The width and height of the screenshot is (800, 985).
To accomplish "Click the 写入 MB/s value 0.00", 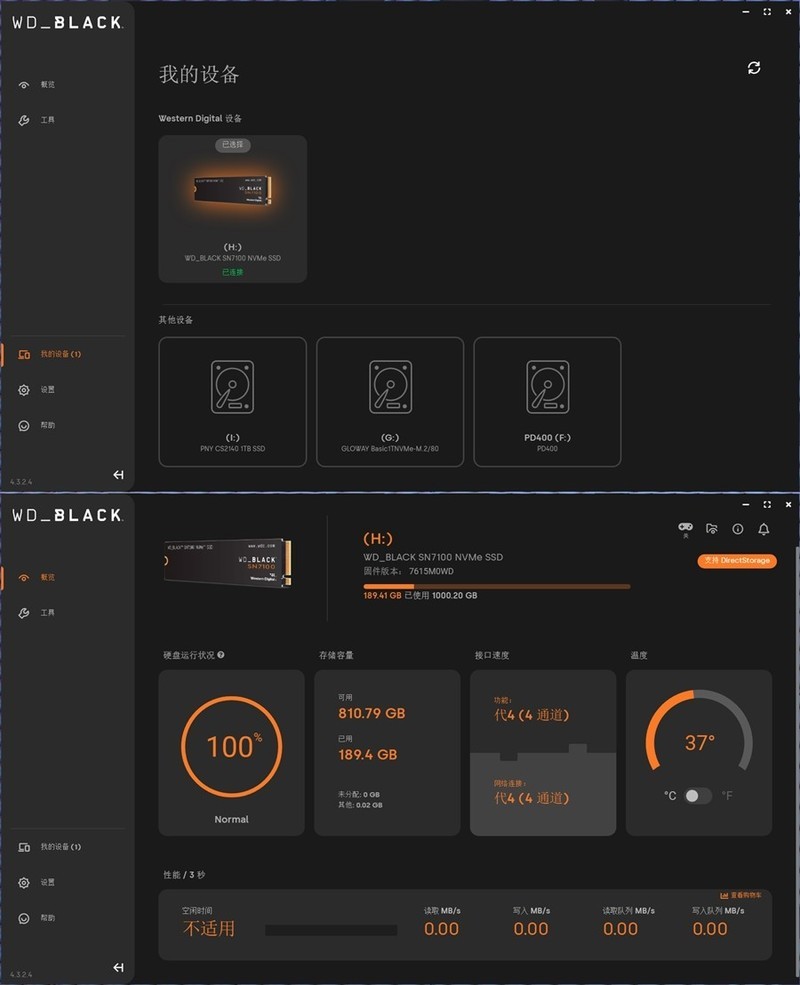I will 531,929.
